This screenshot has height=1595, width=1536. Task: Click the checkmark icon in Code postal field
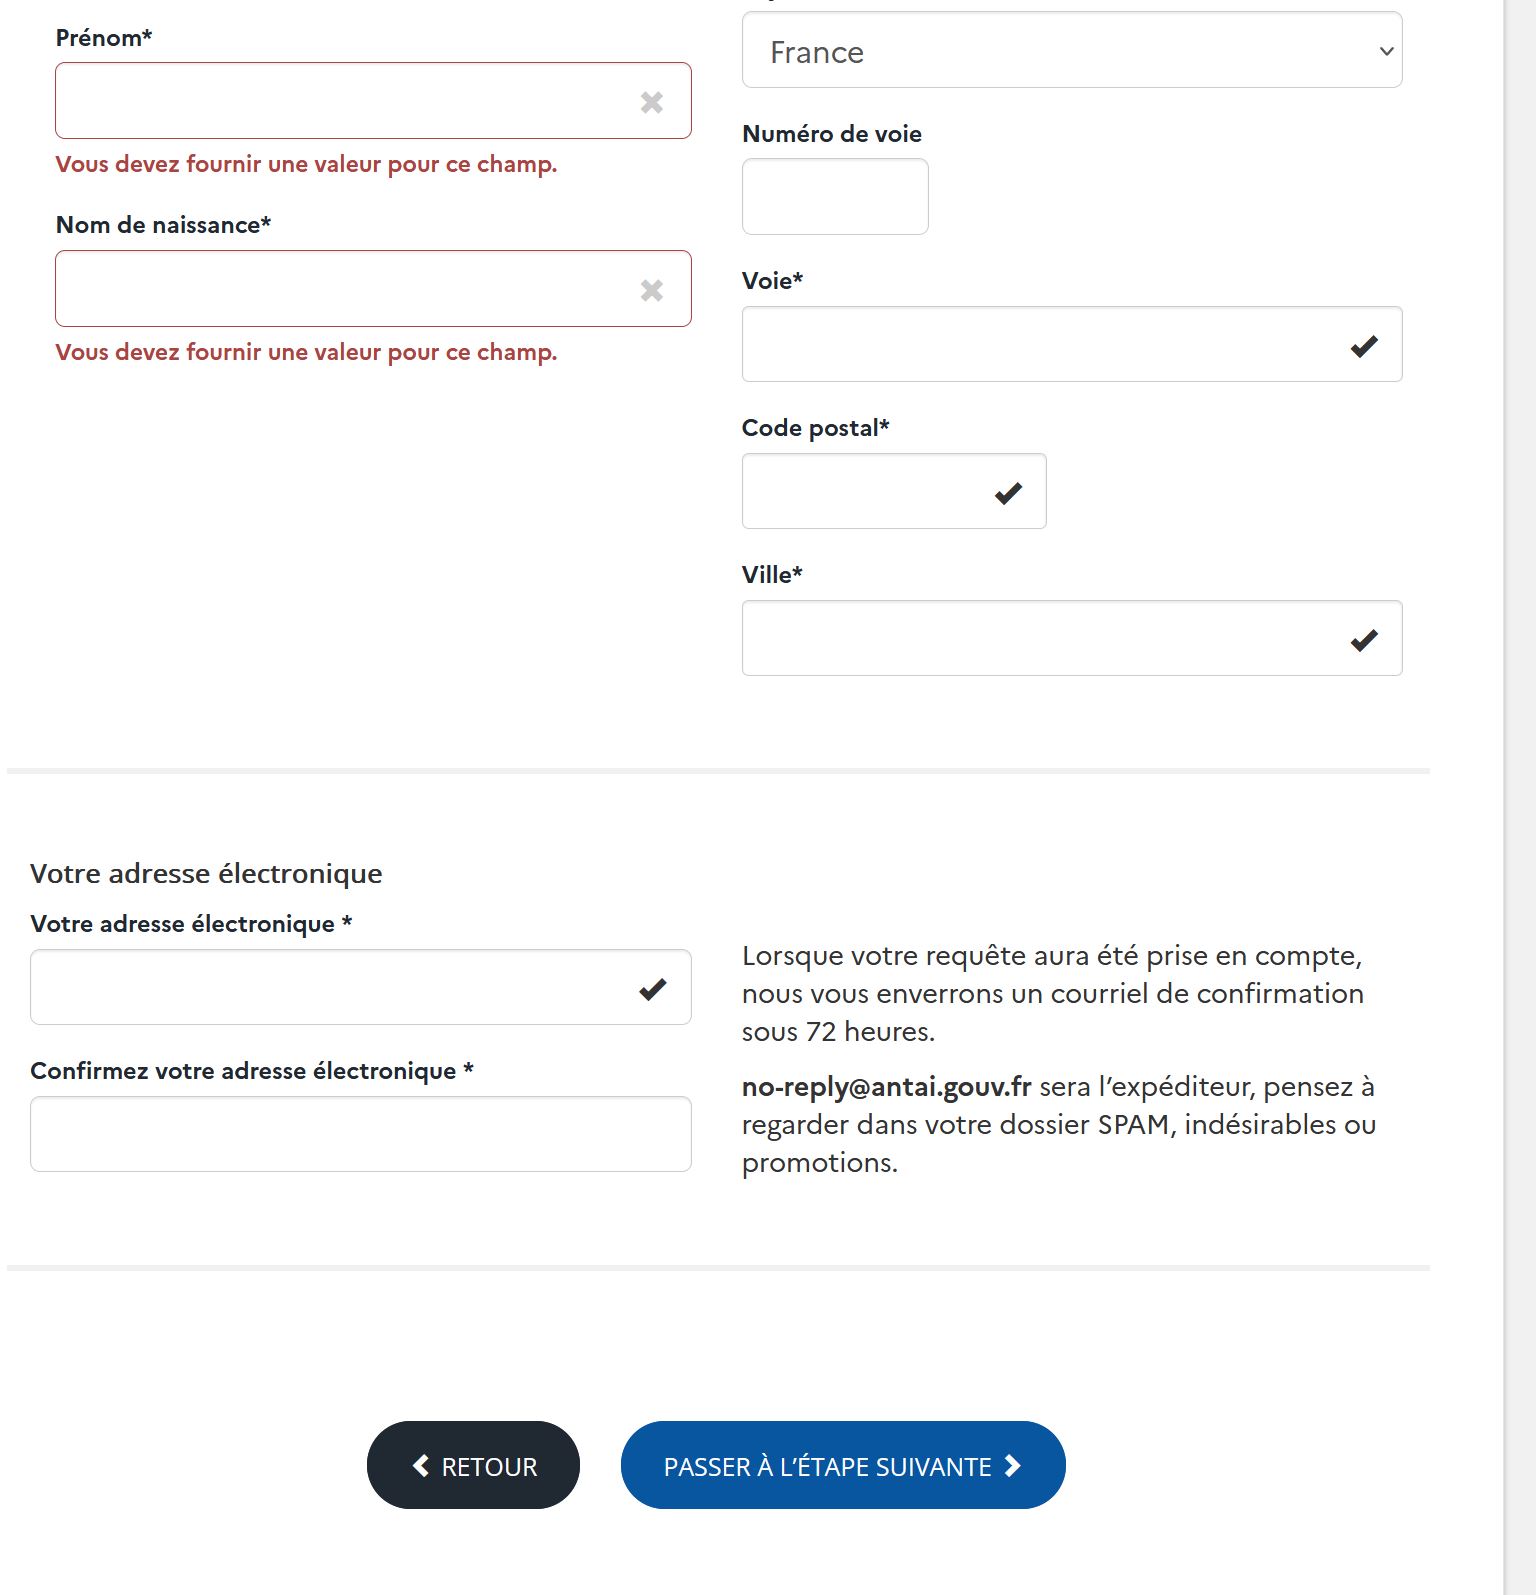pos(1008,493)
